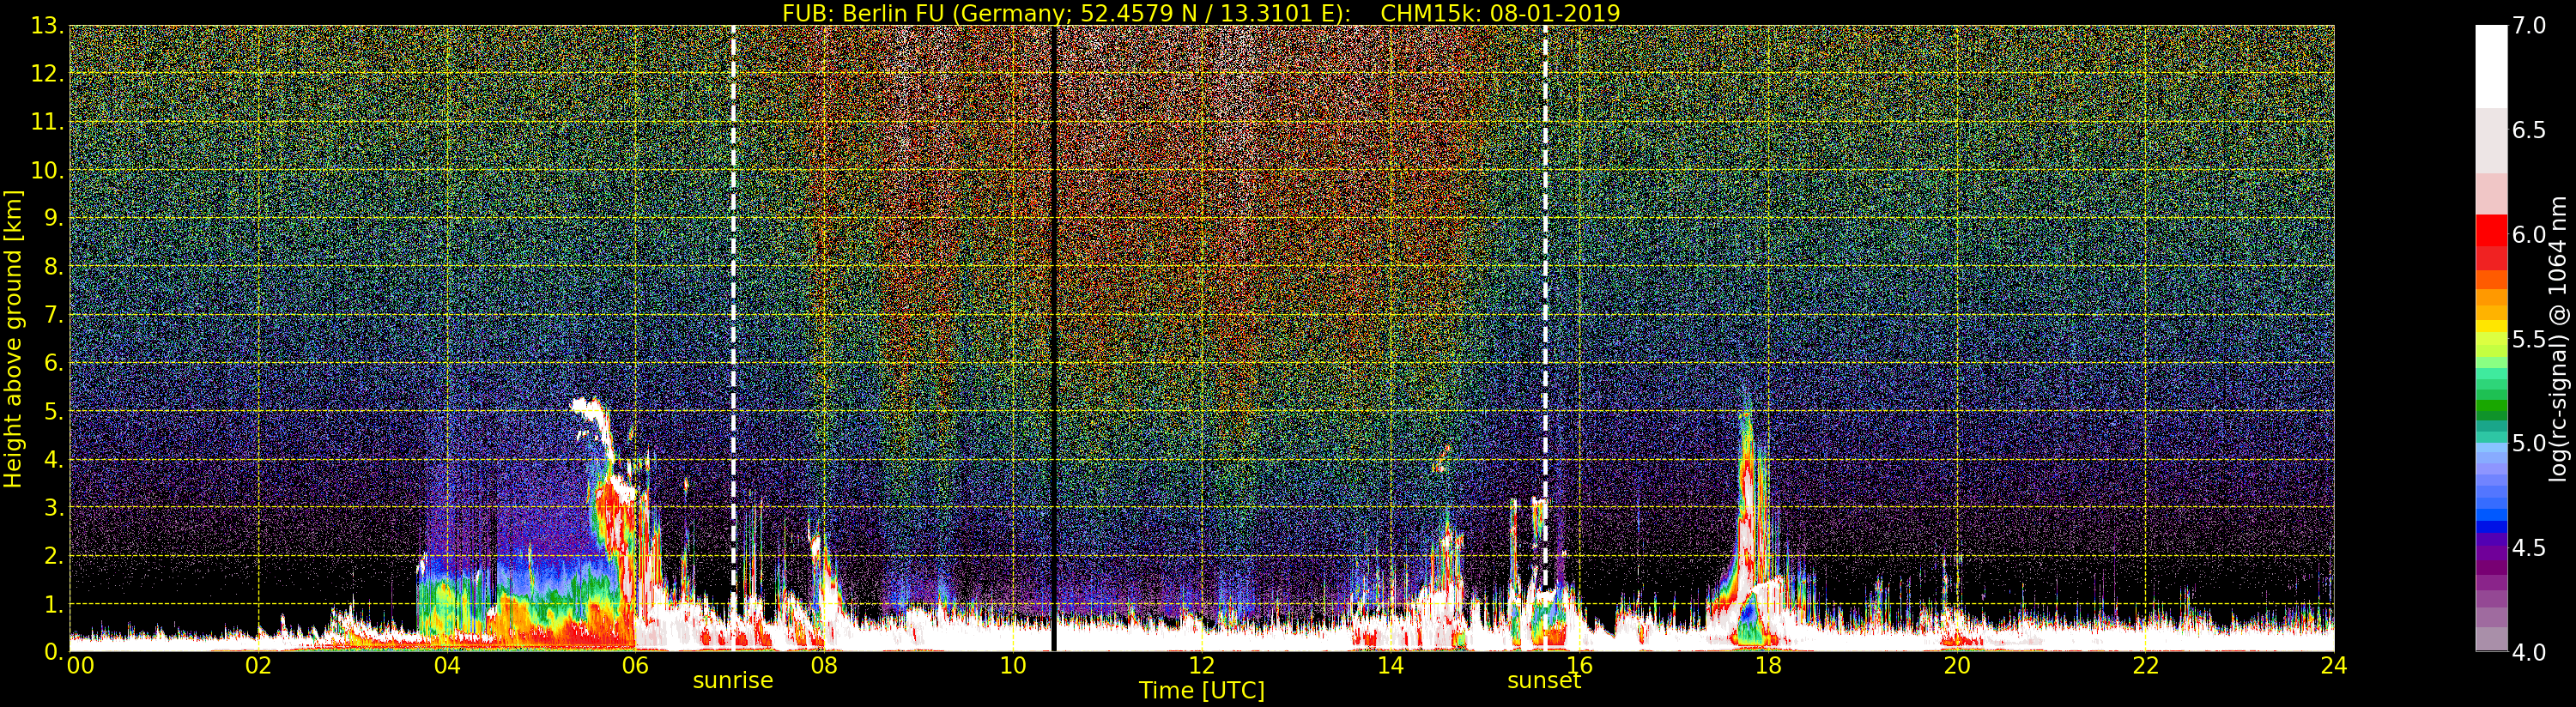Click the colorbar value '4.0'
Viewport: 2576px width, 707px height.
(2529, 652)
